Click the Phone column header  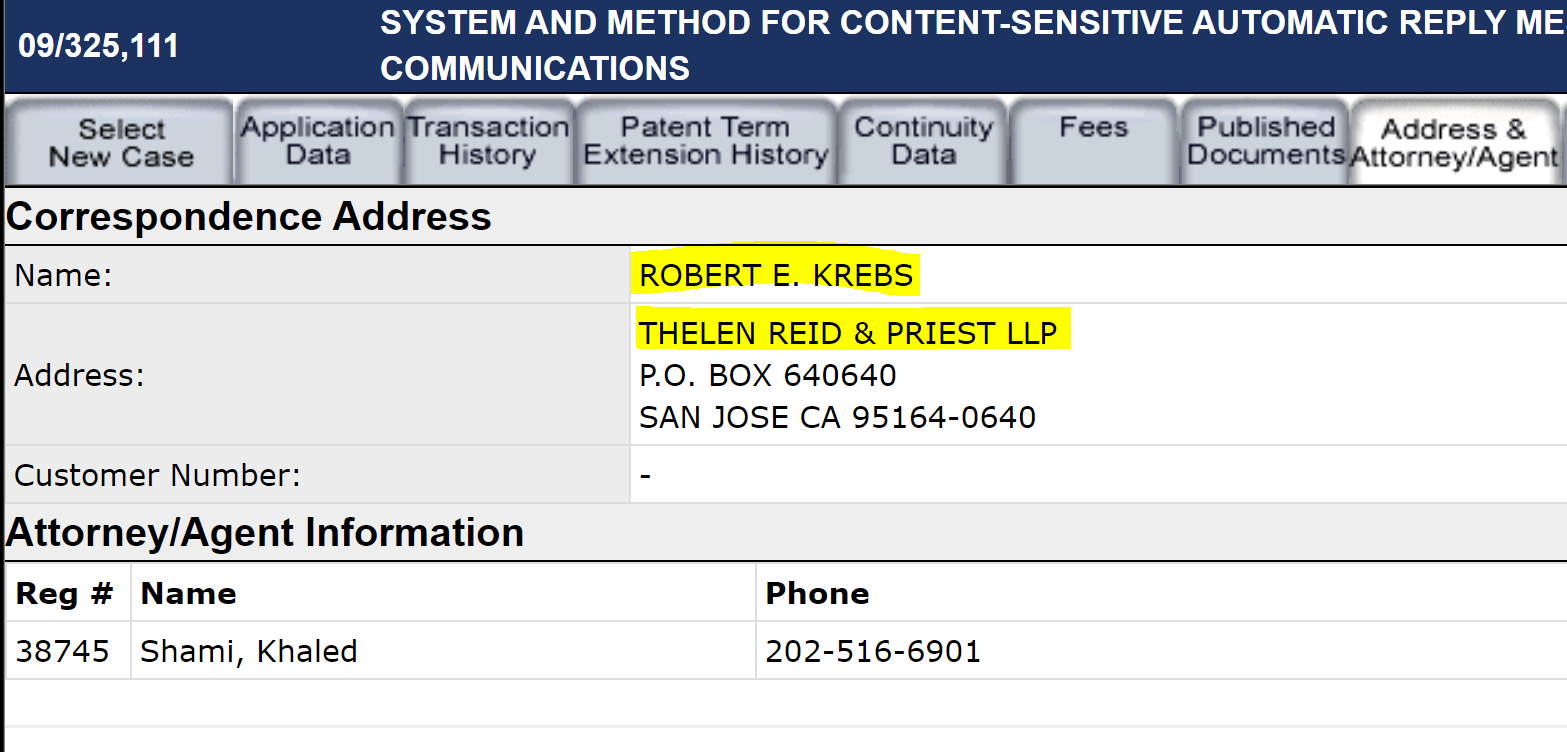[817, 593]
